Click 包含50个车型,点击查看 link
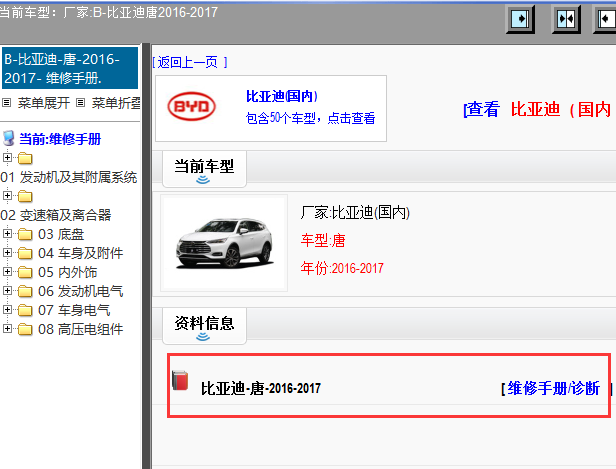This screenshot has width=616, height=469. click(310, 118)
